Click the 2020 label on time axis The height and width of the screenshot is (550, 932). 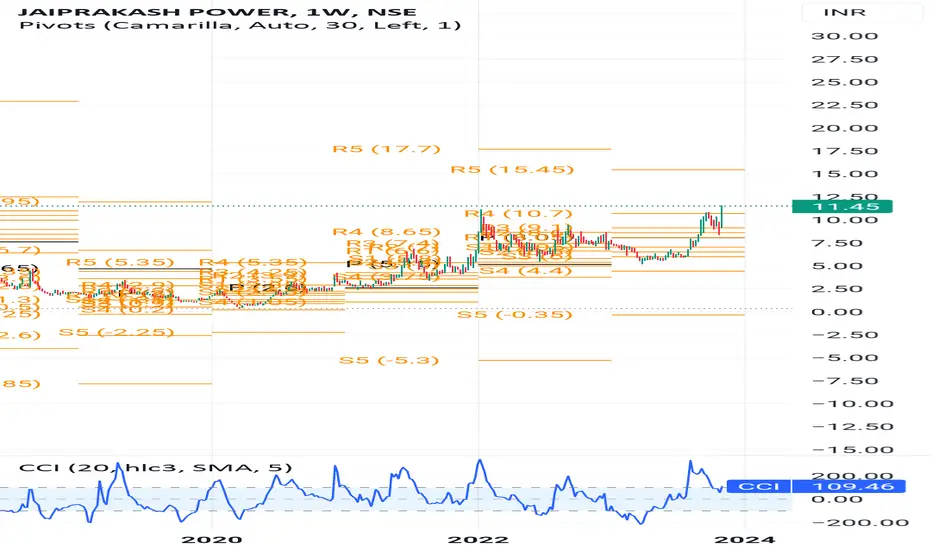coord(212,540)
